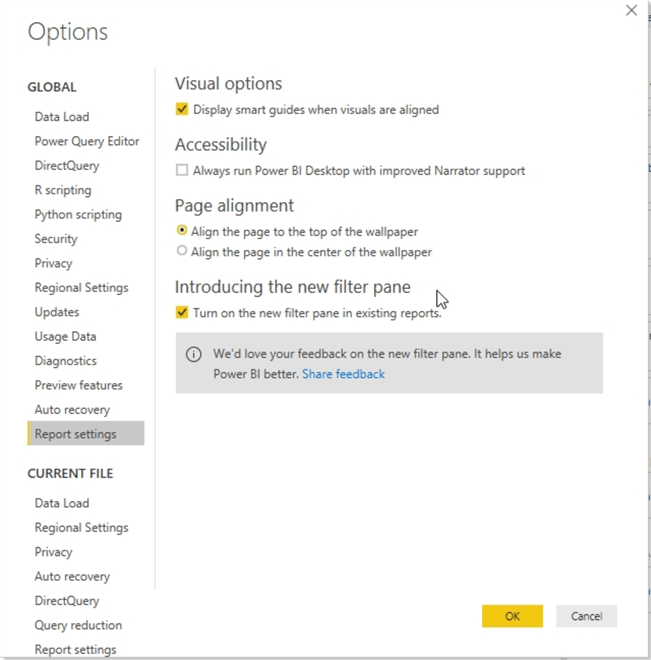The image size is (651, 660).
Task: Open Global Privacy settings
Action: (x=53, y=263)
